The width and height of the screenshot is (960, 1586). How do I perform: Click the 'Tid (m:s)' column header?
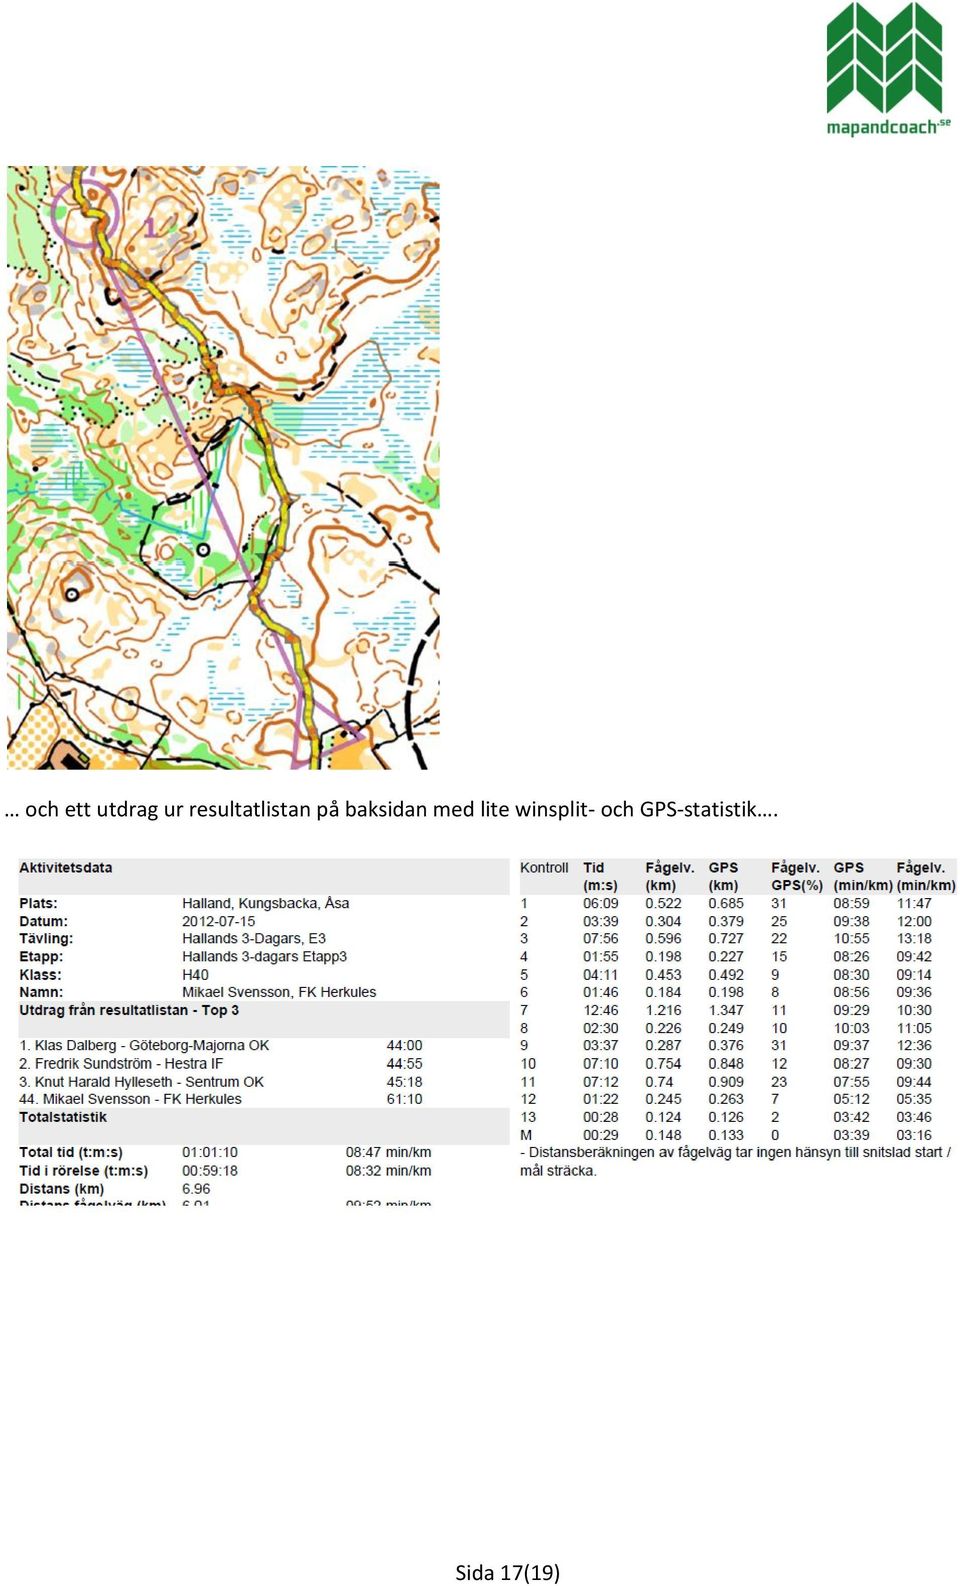click(601, 877)
